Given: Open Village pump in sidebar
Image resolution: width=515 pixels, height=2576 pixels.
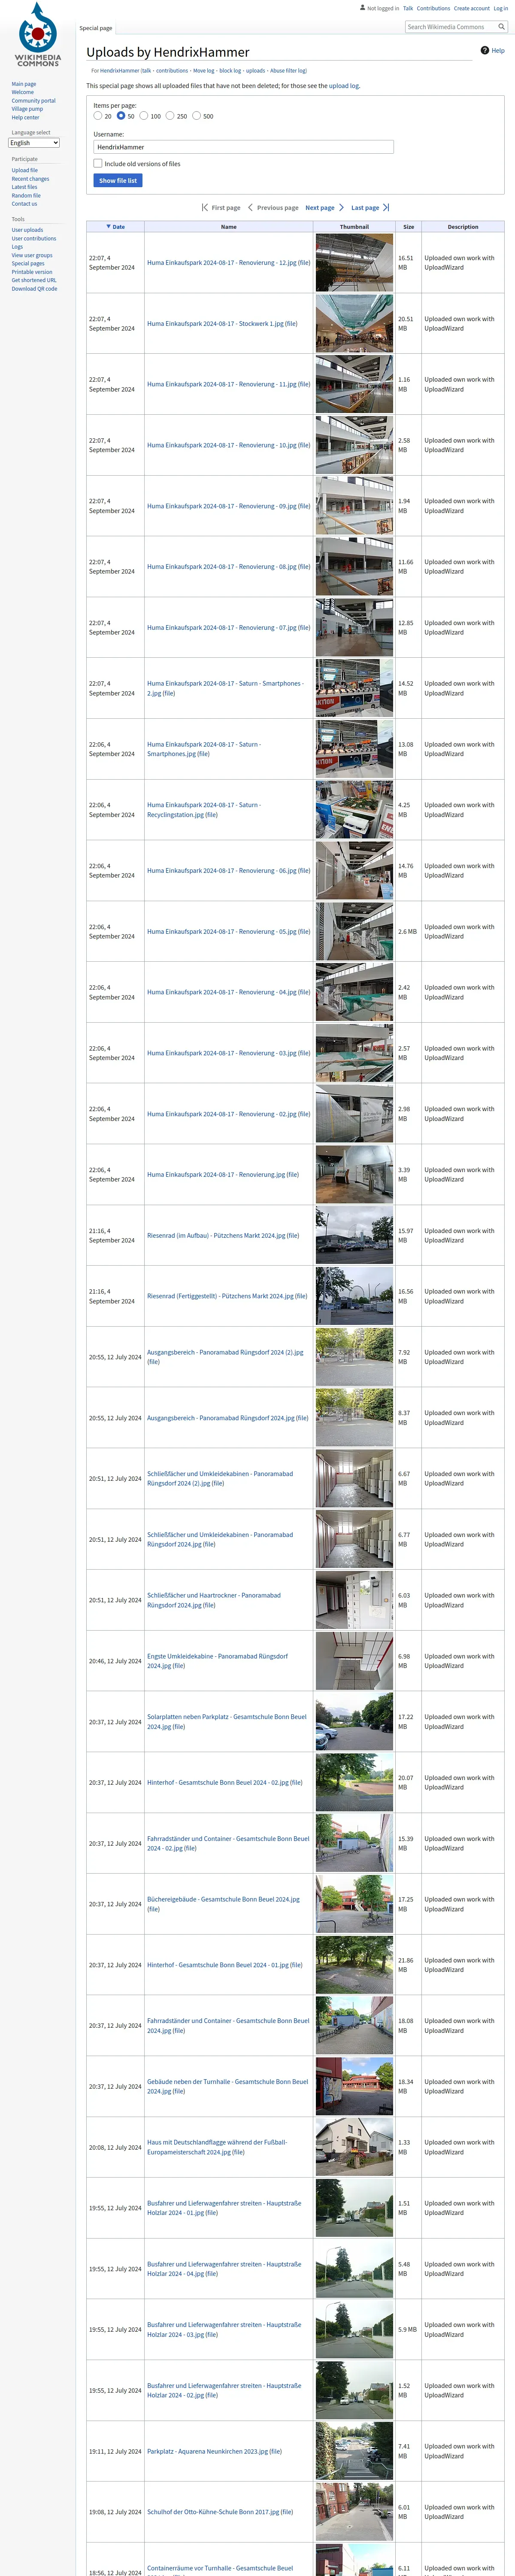Looking at the screenshot, I should (x=27, y=109).
